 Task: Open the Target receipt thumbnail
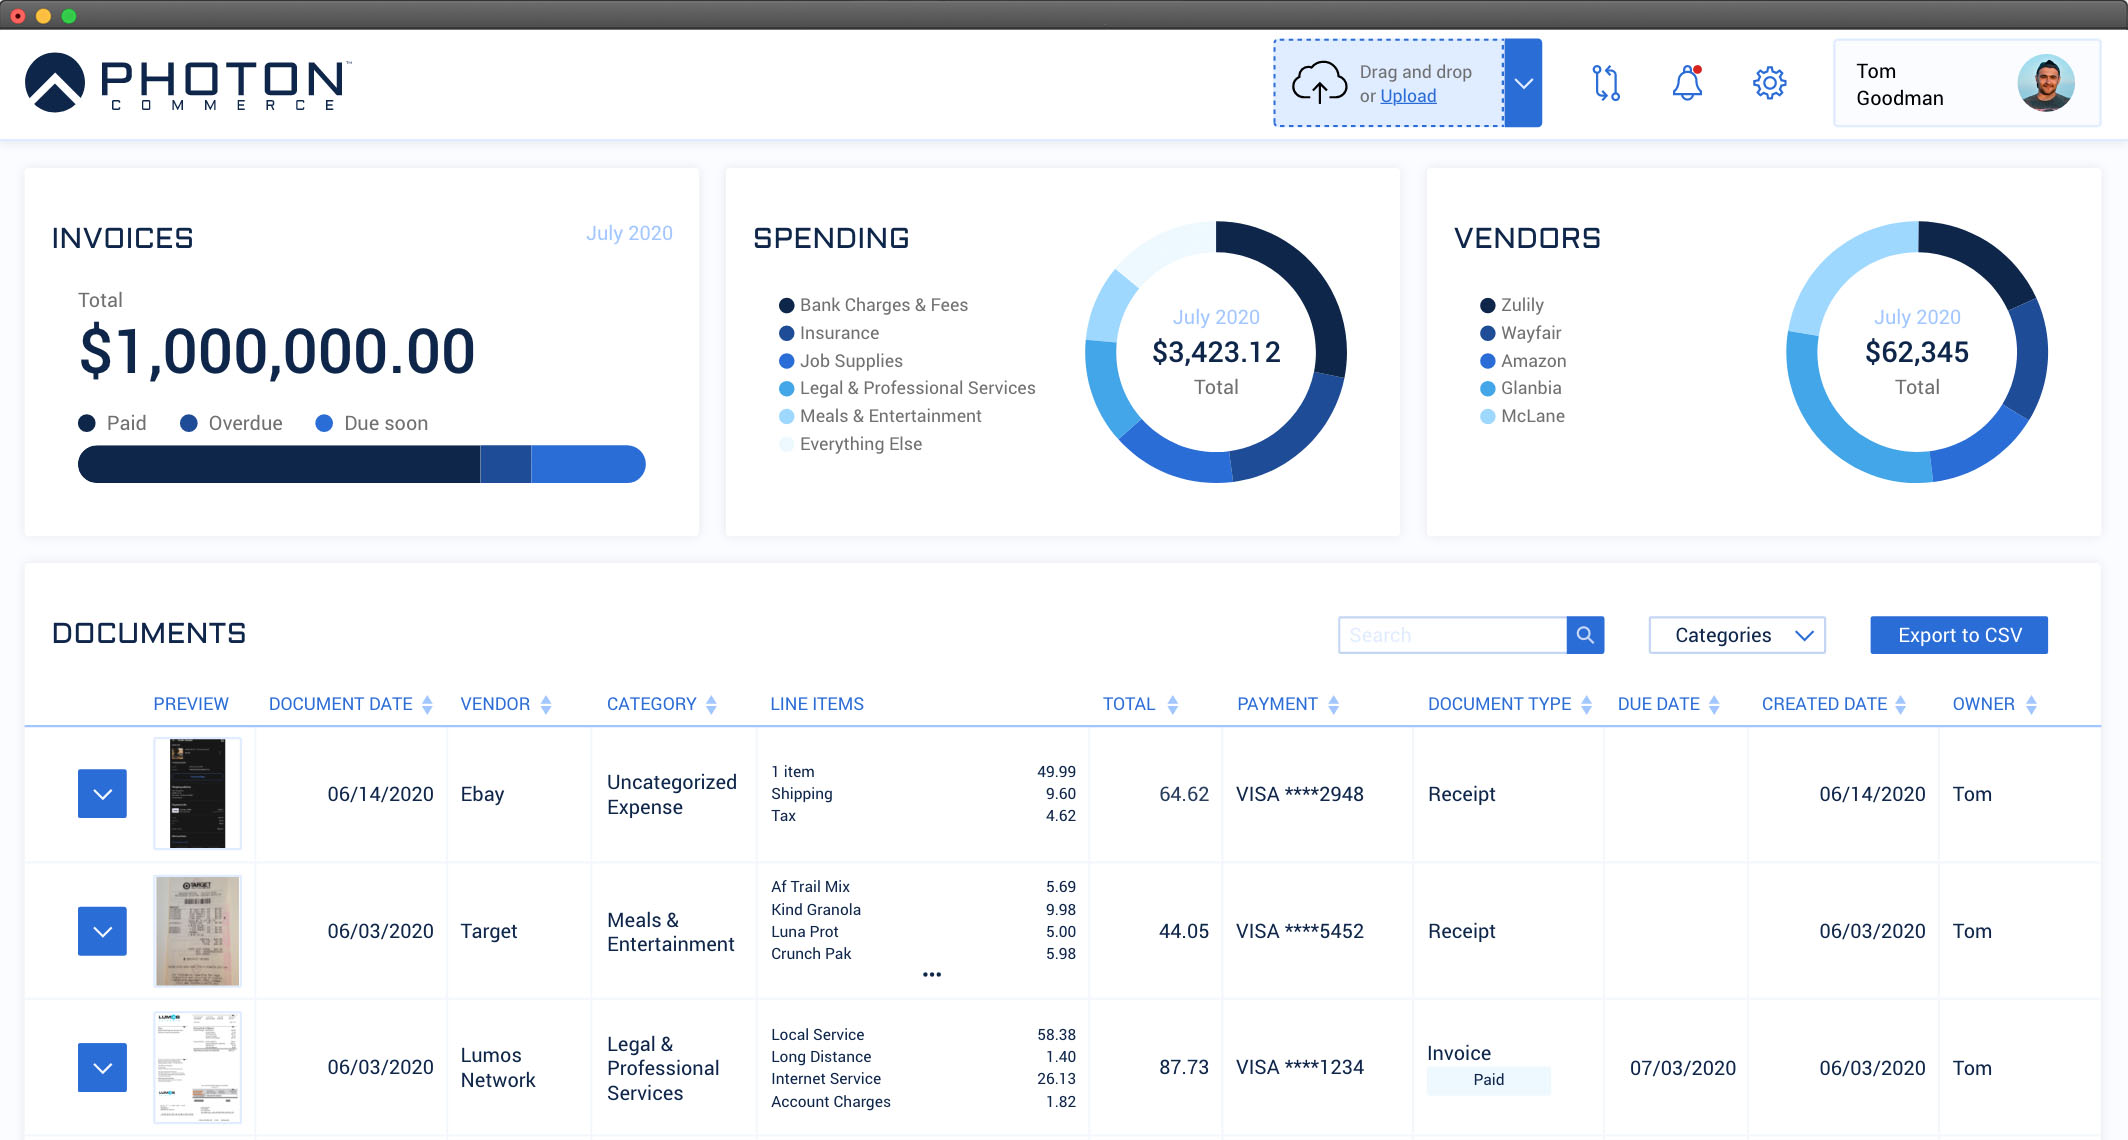click(x=197, y=931)
